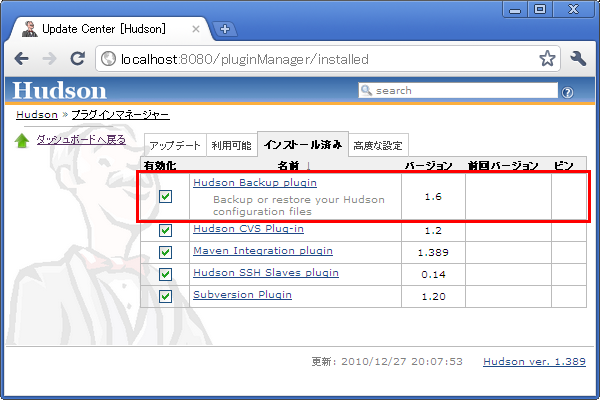Minimize the browser window
600x400 pixels.
(515, 9)
